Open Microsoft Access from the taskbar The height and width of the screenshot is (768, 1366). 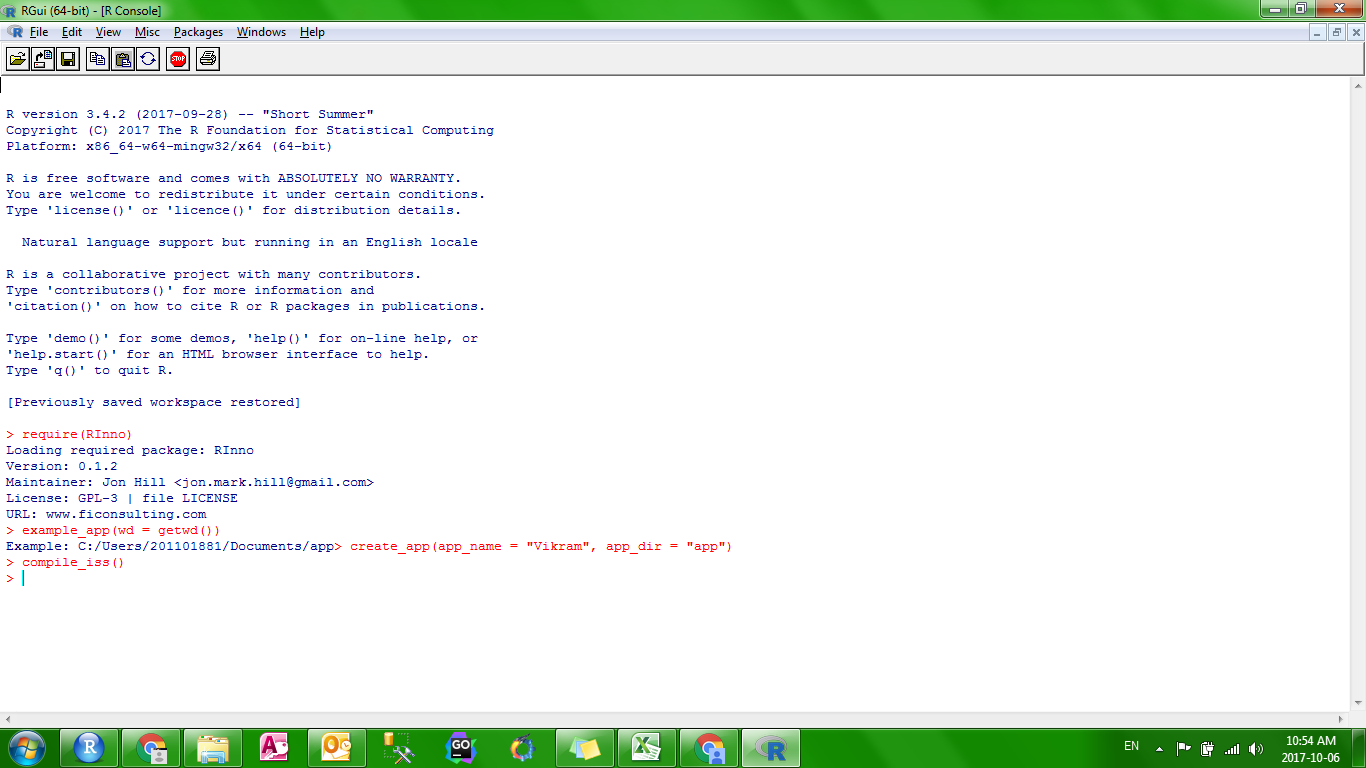tap(275, 748)
